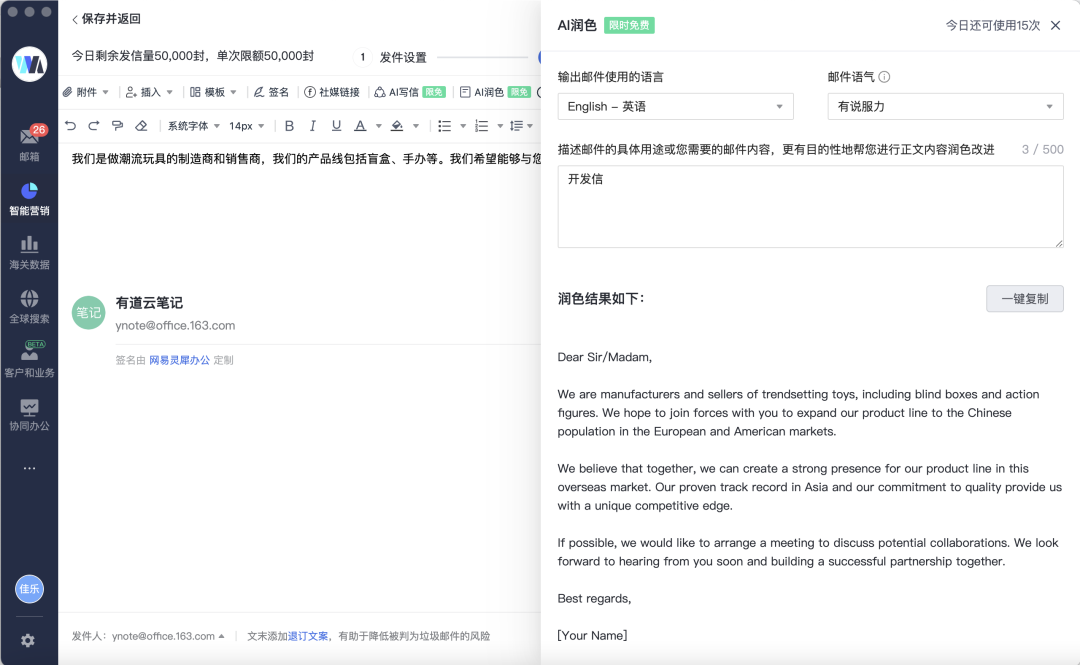This screenshot has height=665, width=1080.
Task: Open the 邮箱 mailbox from the sidebar
Action: (29, 146)
